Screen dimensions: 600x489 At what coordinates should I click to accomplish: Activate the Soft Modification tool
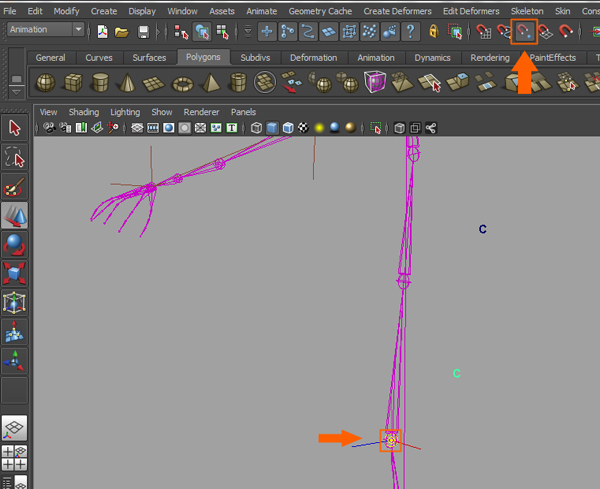(15, 332)
